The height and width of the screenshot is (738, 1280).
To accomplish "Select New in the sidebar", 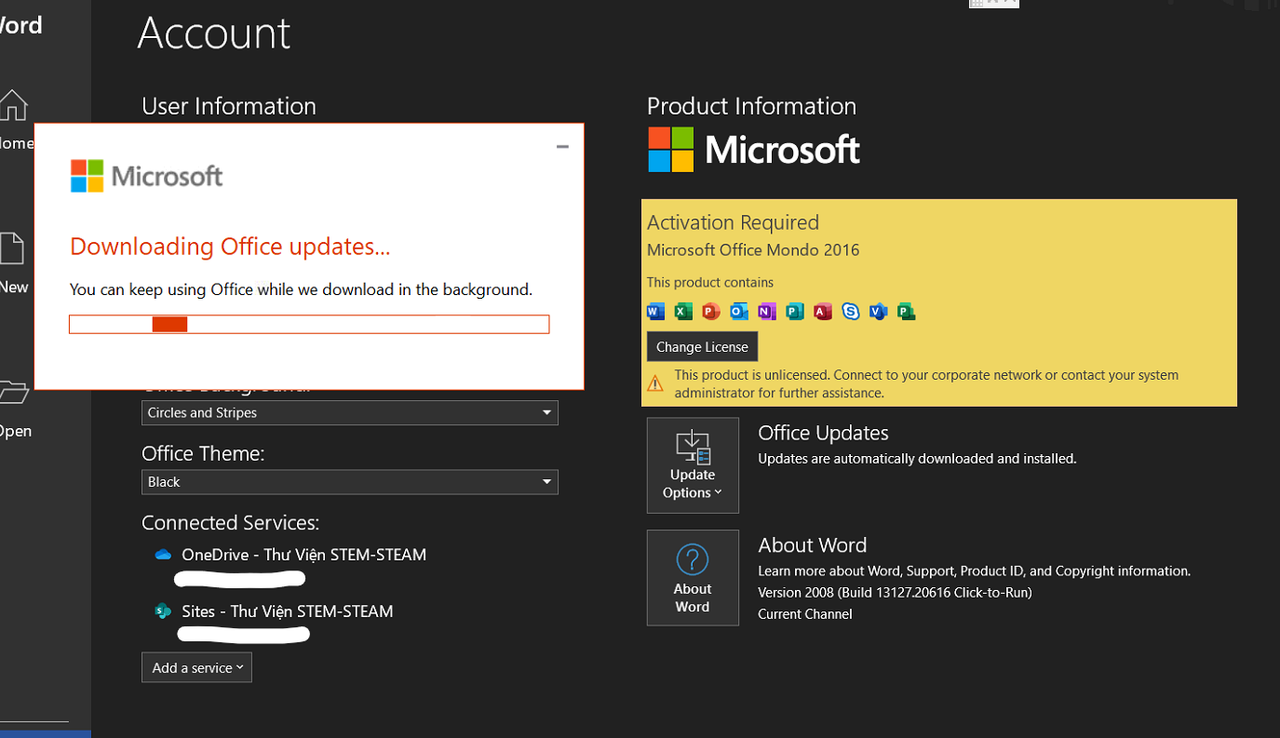I will coord(13,263).
